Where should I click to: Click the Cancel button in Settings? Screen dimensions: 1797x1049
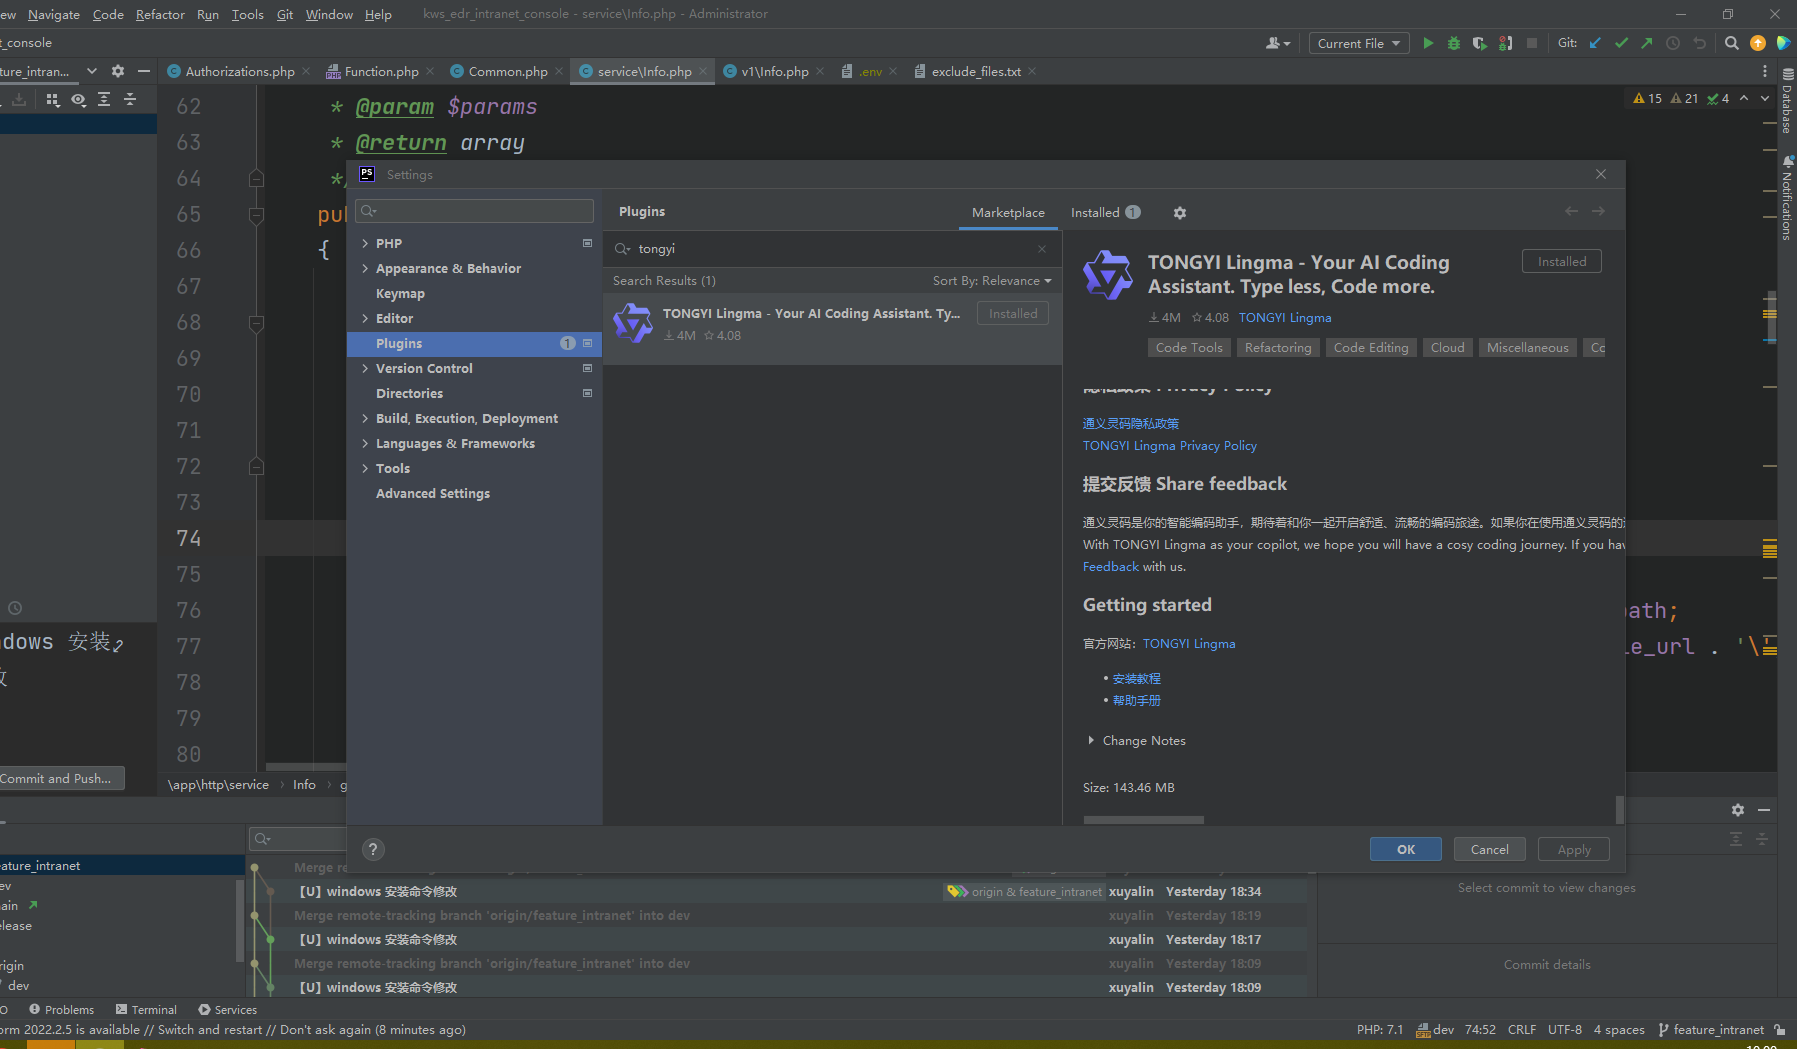click(1490, 849)
